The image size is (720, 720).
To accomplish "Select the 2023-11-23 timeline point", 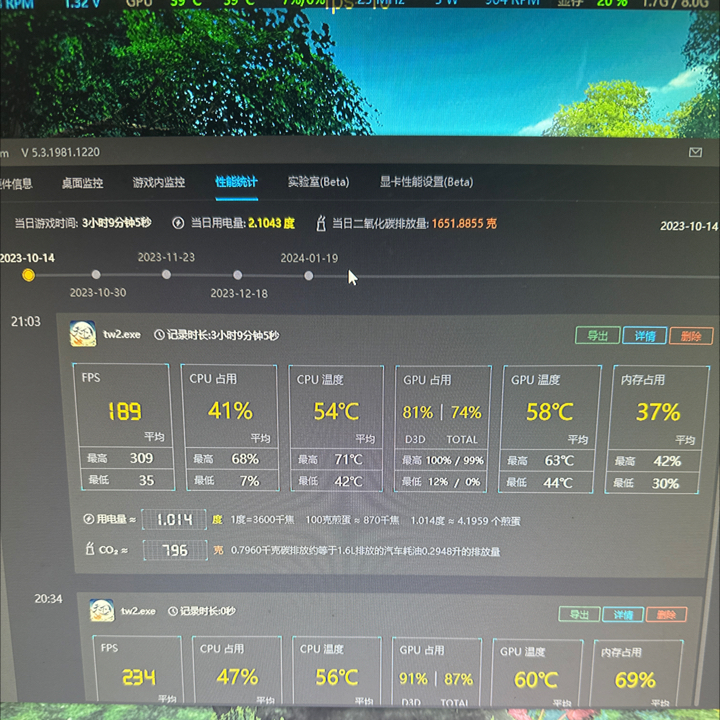I will coord(167,275).
